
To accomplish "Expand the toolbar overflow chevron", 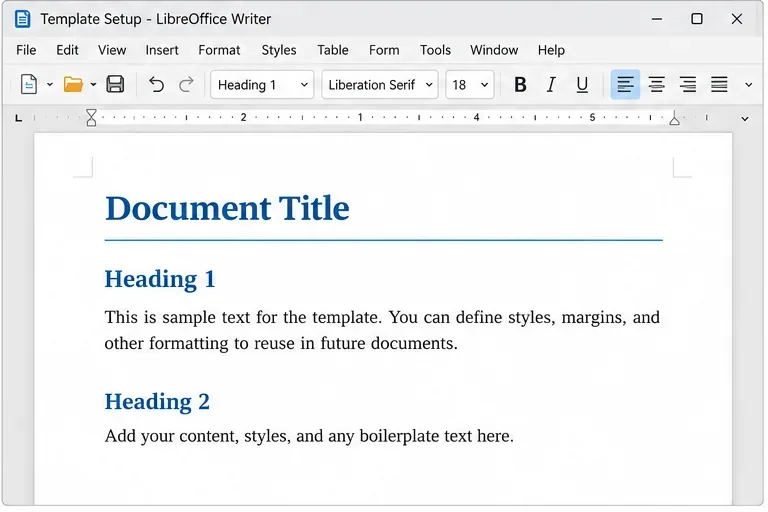I will click(748, 85).
